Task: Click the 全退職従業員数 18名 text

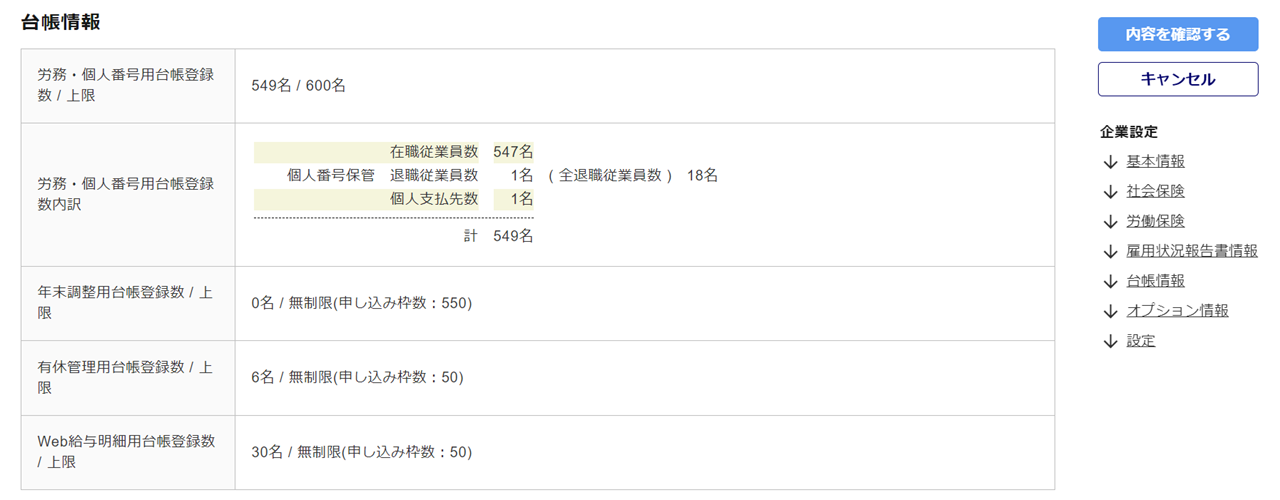Action: coord(633,175)
